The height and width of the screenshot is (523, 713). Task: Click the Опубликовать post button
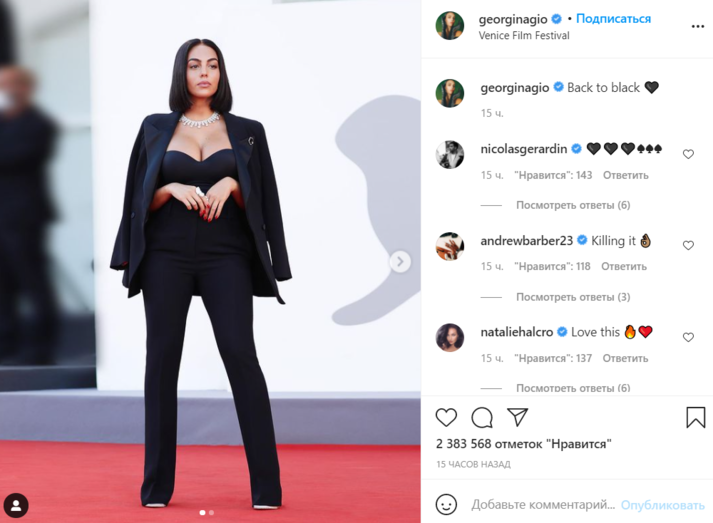(663, 505)
